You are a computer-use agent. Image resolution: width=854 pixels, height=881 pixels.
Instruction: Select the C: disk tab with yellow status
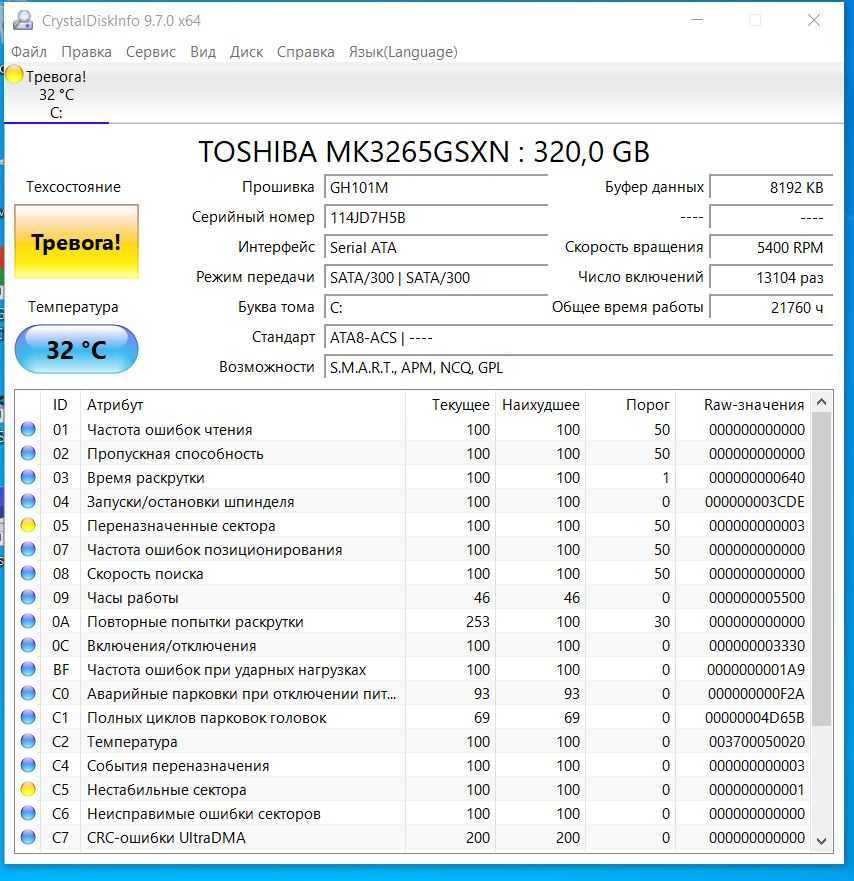coord(56,94)
